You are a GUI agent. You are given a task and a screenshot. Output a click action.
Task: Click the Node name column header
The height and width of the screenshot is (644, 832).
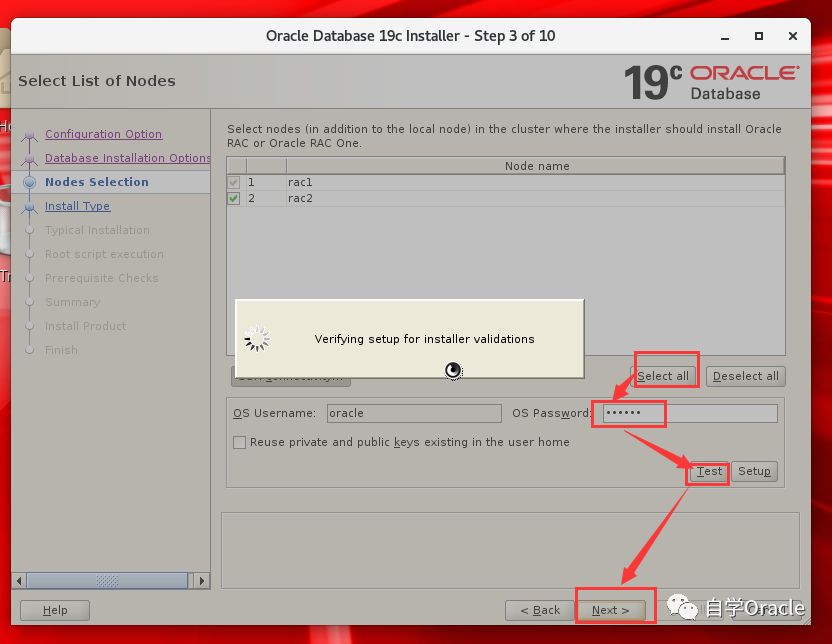536,166
